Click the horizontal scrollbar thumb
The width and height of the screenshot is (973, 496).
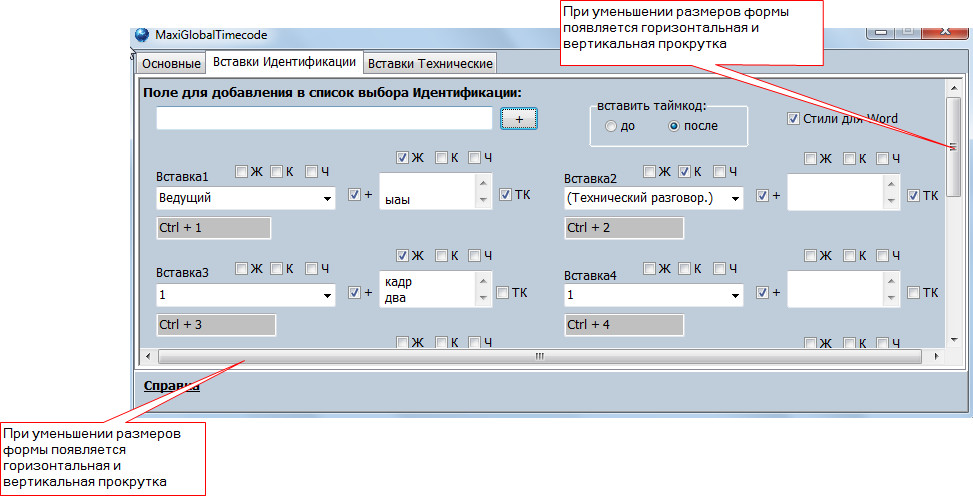[540, 356]
